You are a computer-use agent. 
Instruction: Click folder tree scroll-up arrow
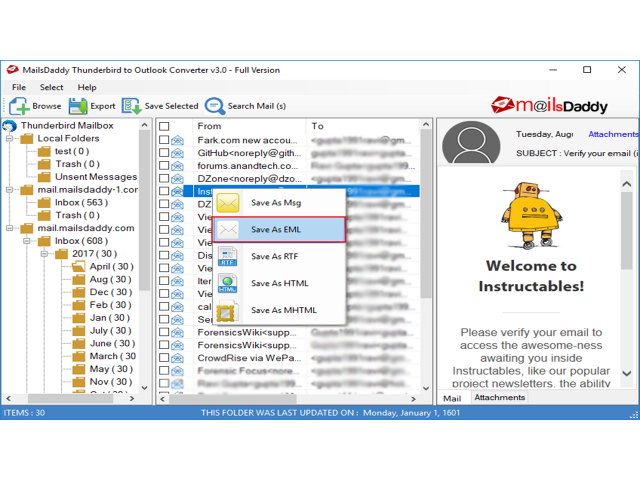144,125
